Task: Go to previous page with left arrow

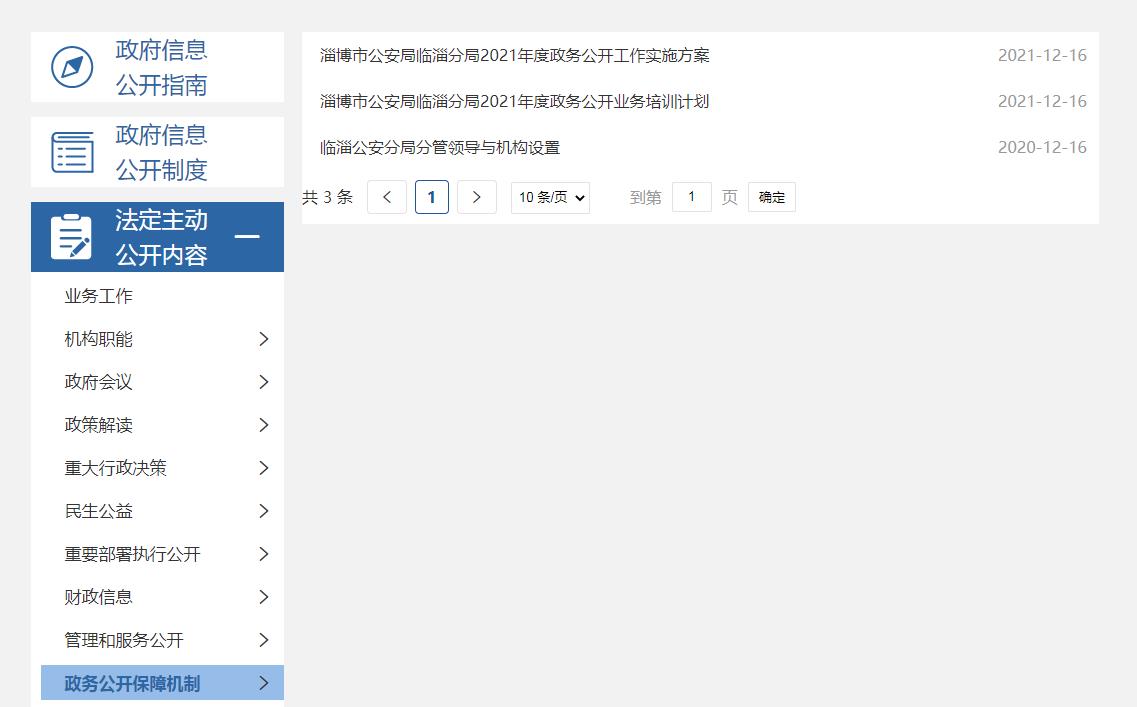Action: 387,197
